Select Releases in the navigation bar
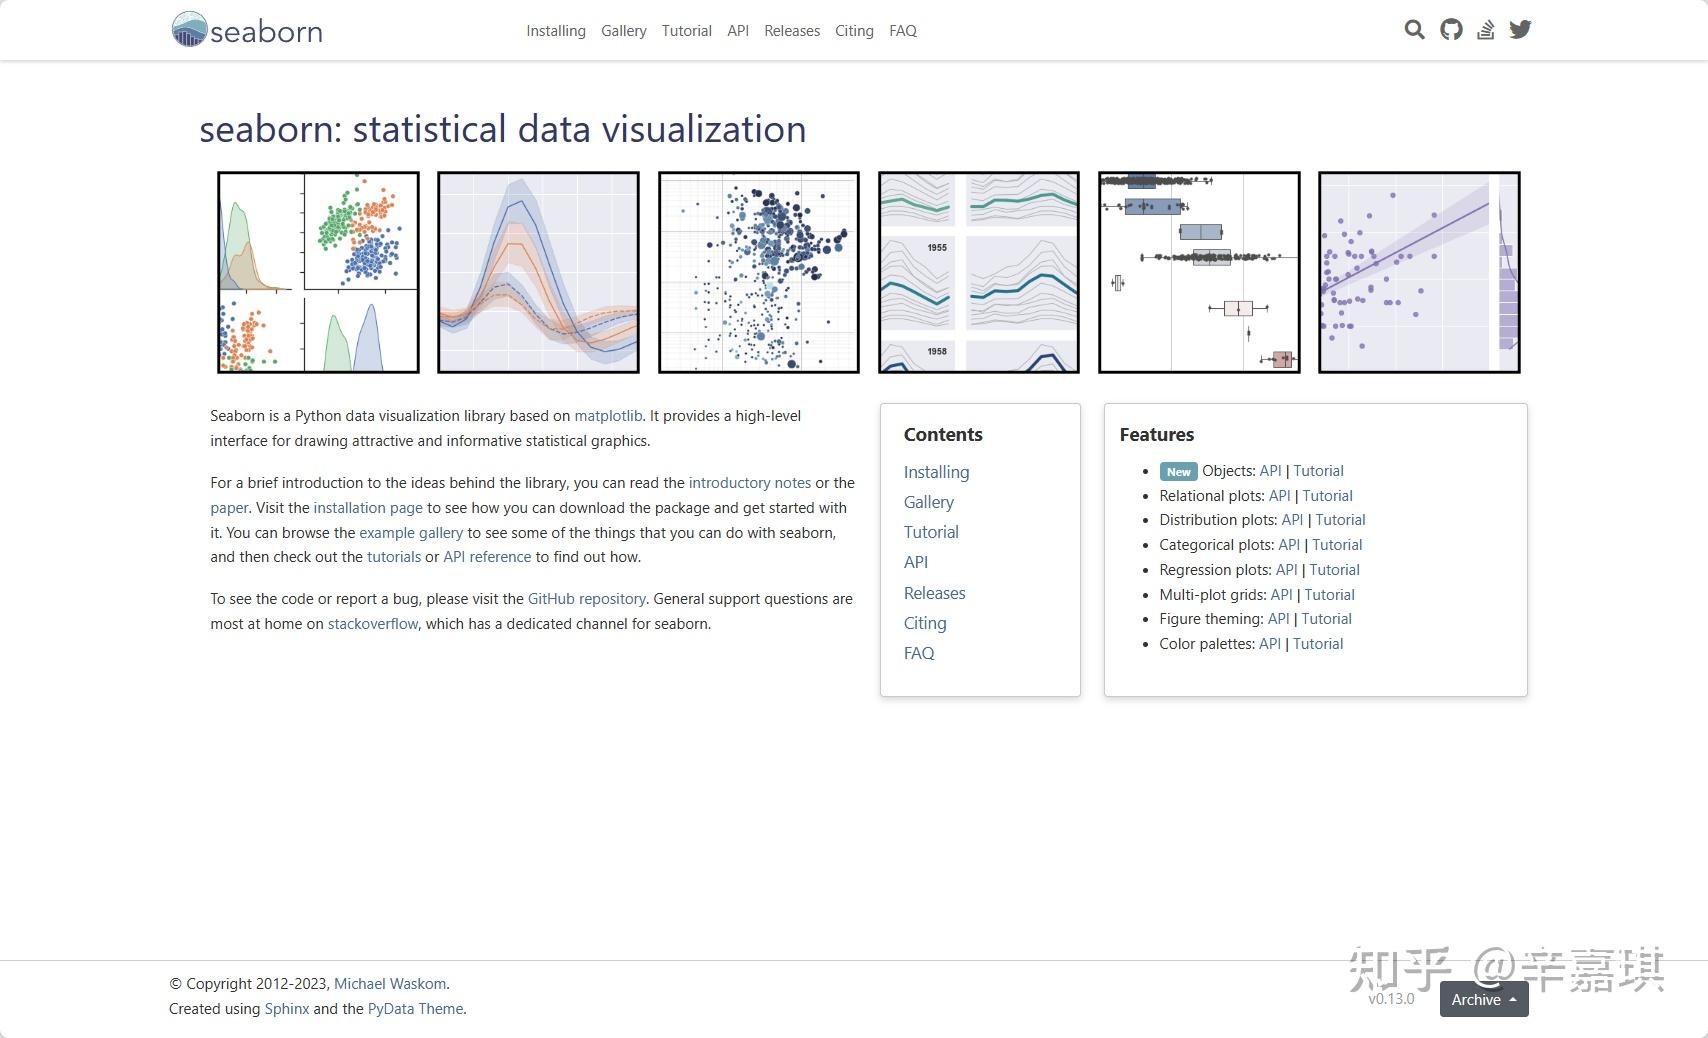1708x1038 pixels. click(x=791, y=31)
